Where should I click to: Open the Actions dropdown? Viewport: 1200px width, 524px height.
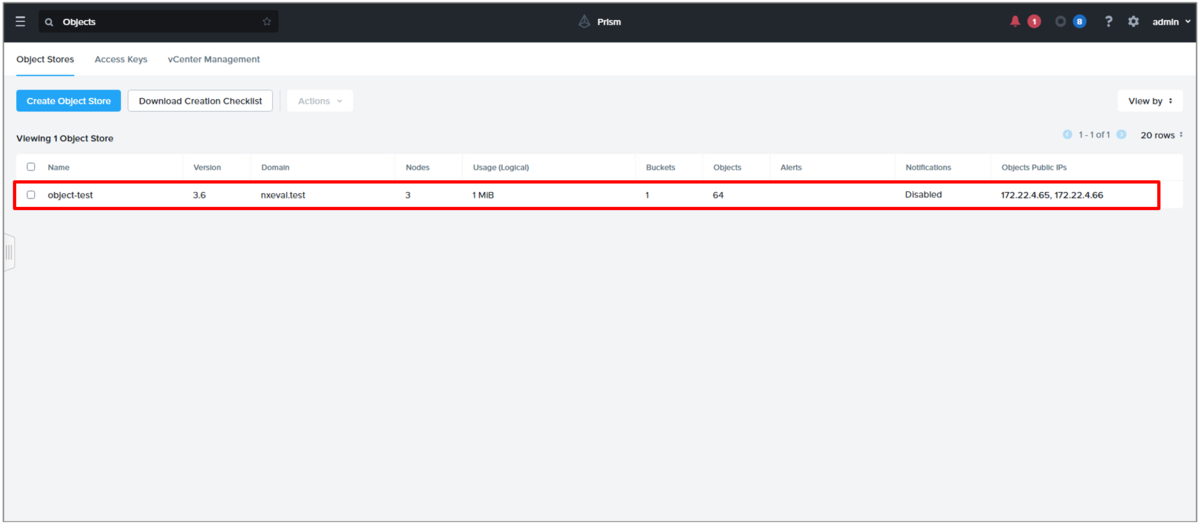320,101
